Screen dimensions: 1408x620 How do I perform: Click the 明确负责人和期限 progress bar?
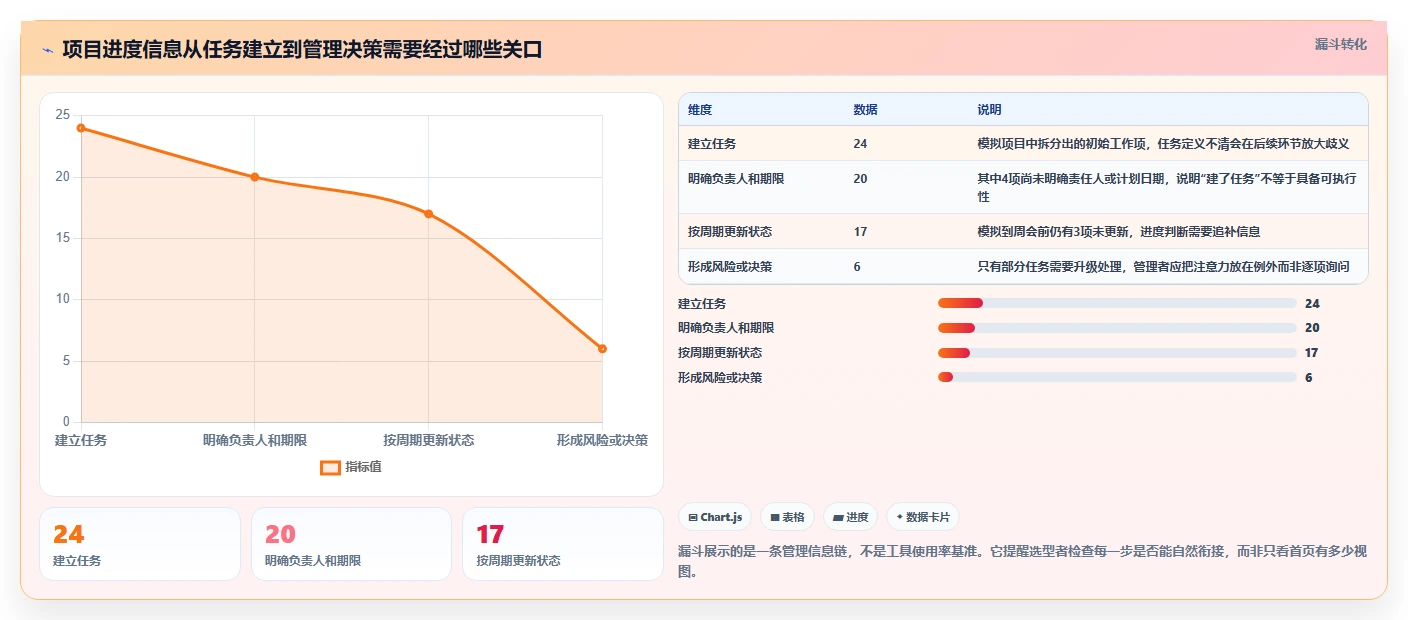coord(1117,328)
